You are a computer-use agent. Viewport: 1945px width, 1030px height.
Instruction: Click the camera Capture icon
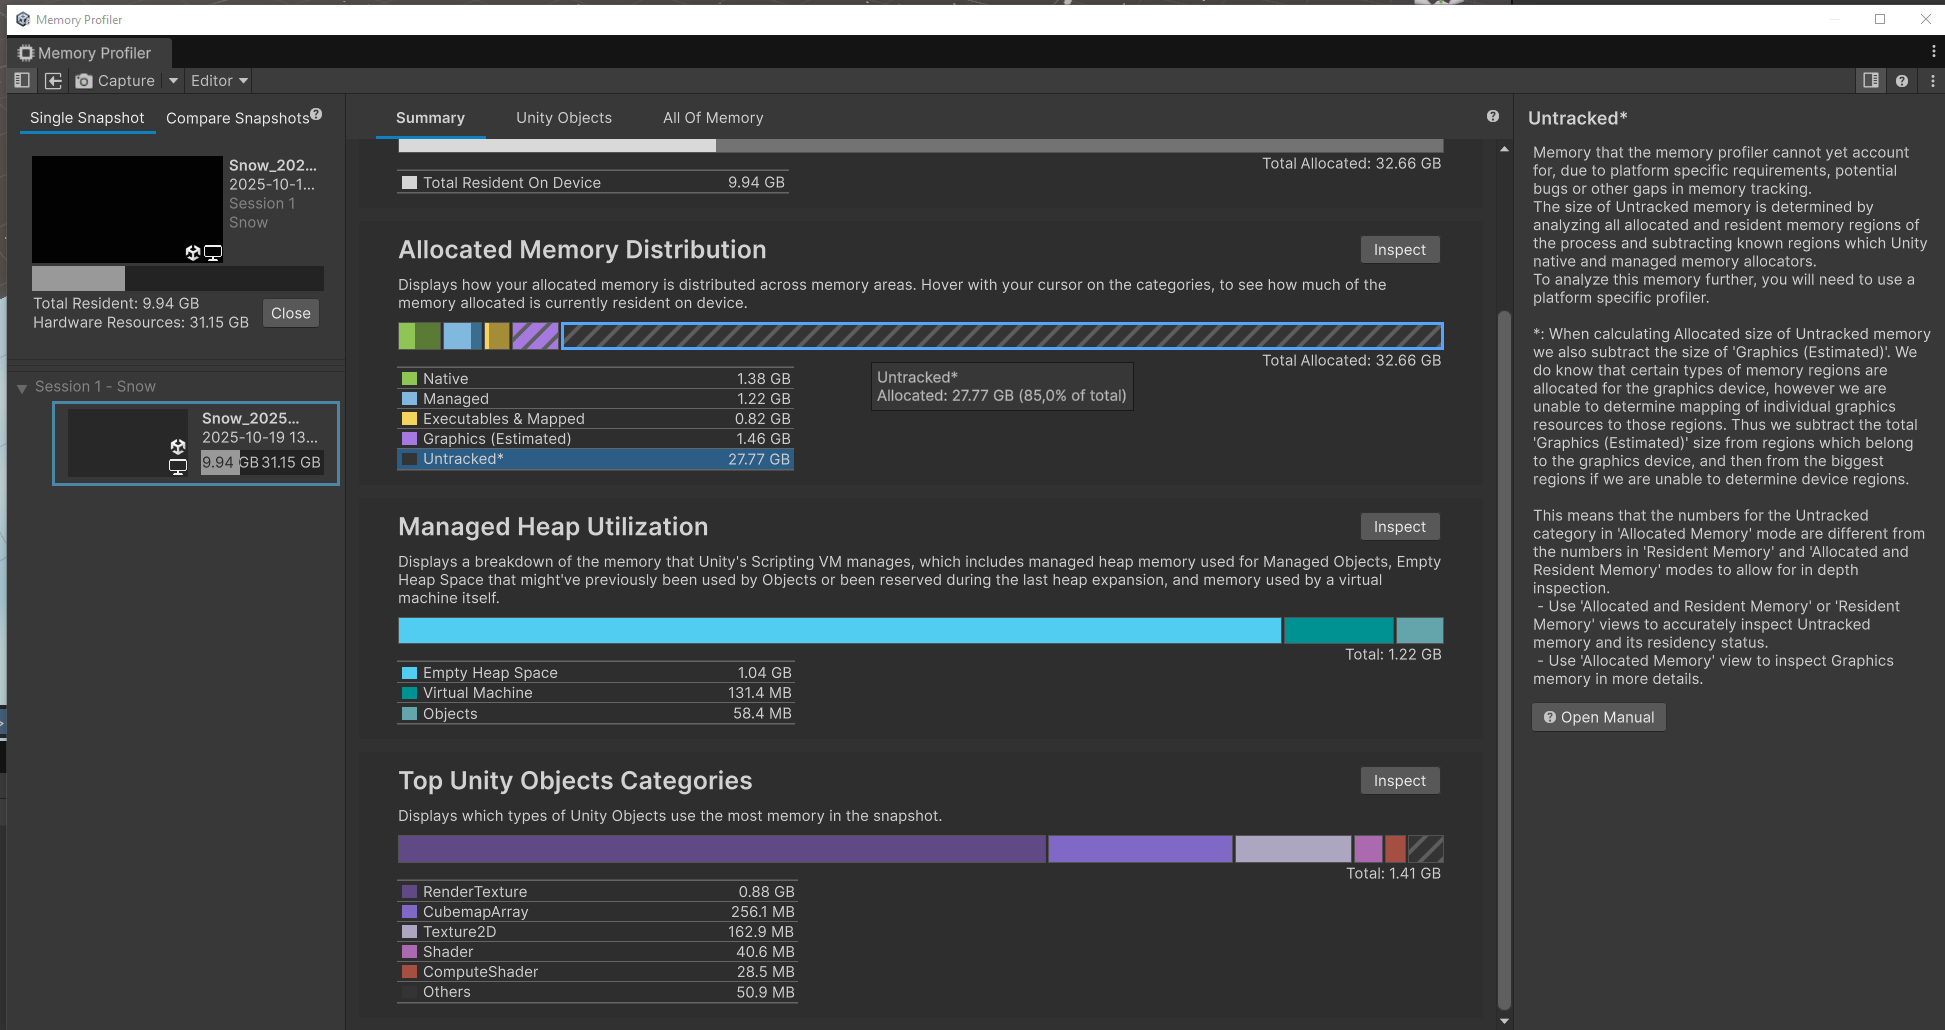tap(84, 81)
